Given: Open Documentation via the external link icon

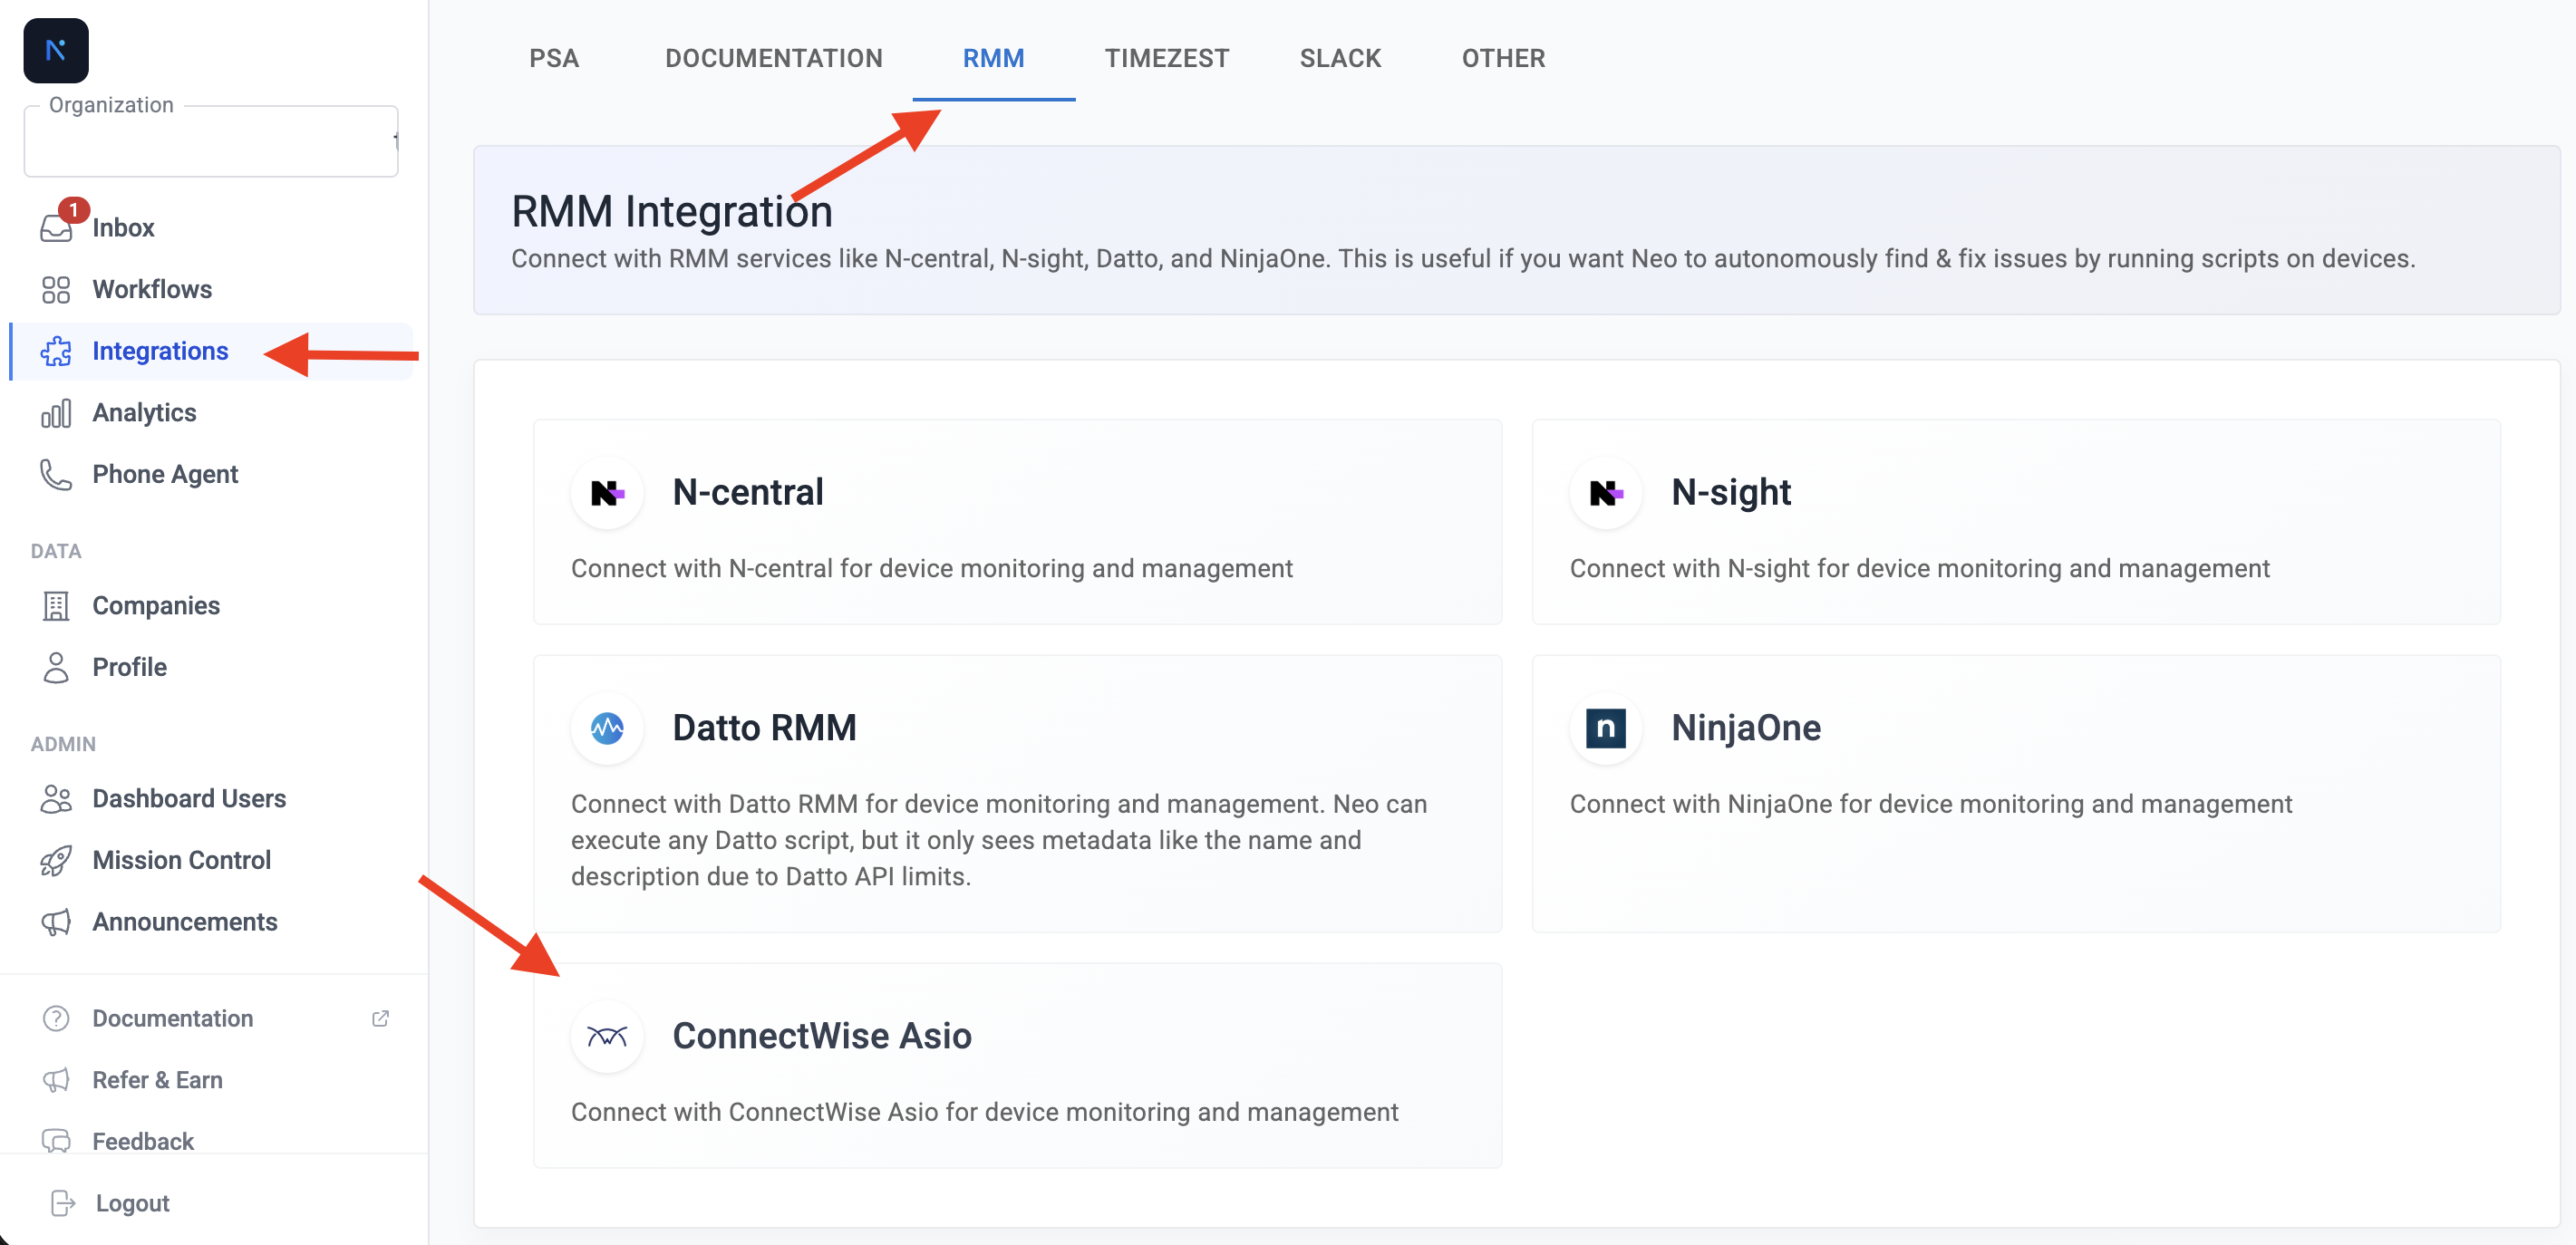Looking at the screenshot, I should (x=381, y=1018).
